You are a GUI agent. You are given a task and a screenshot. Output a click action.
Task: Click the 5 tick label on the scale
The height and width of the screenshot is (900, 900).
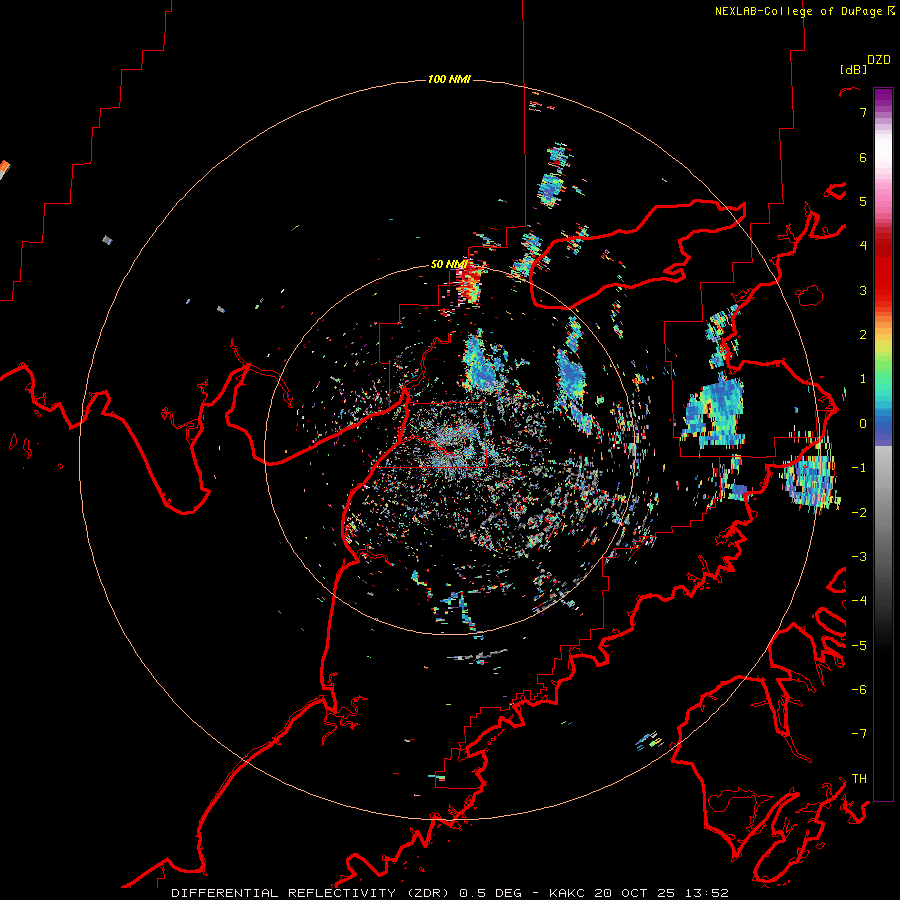[x=863, y=201]
